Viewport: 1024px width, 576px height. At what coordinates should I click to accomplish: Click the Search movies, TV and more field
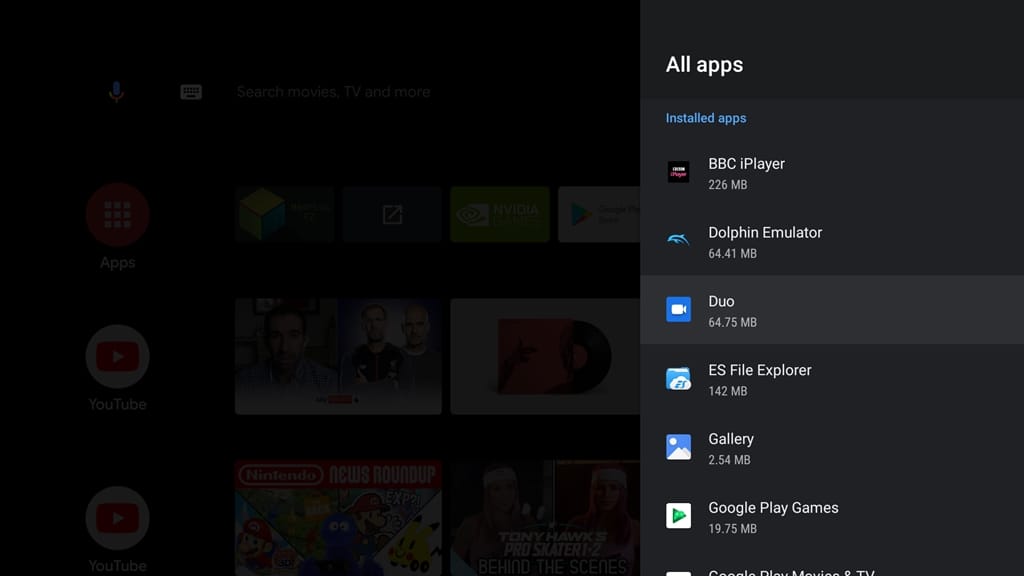pos(333,92)
